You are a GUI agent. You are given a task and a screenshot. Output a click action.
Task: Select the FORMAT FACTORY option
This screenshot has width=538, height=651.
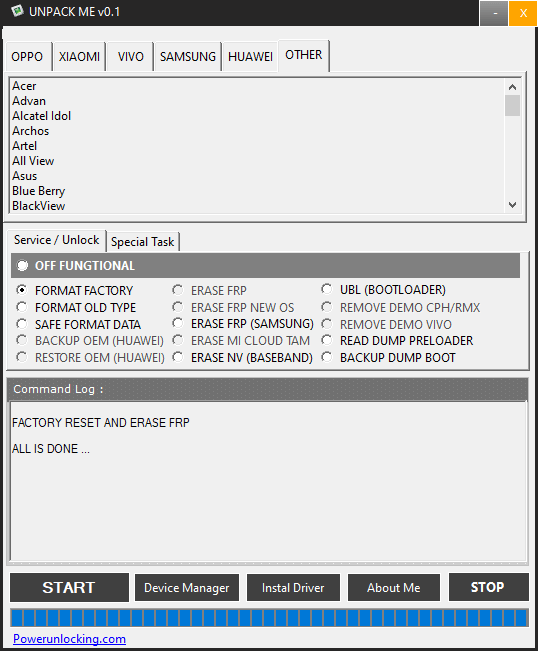click(22, 290)
